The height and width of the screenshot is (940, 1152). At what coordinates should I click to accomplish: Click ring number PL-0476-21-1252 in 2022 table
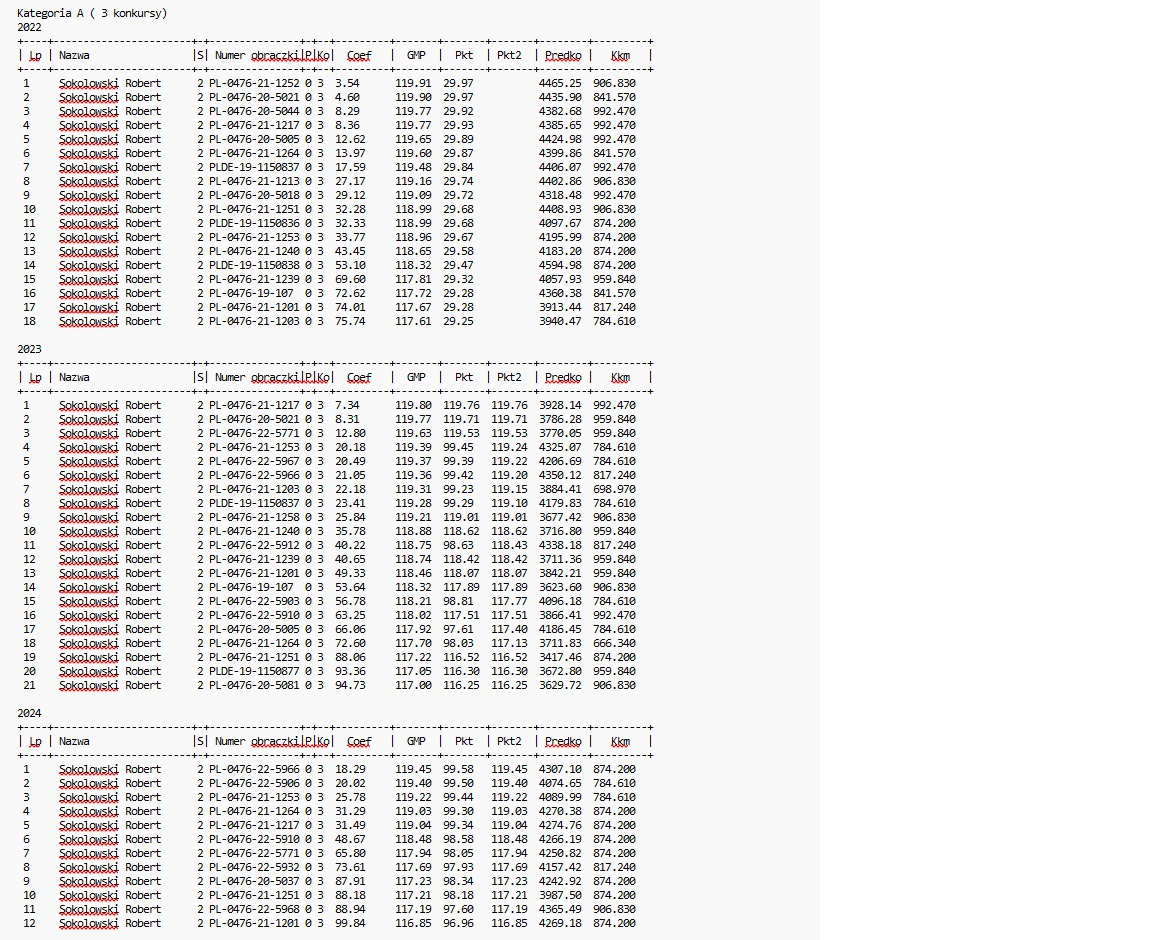(x=254, y=83)
